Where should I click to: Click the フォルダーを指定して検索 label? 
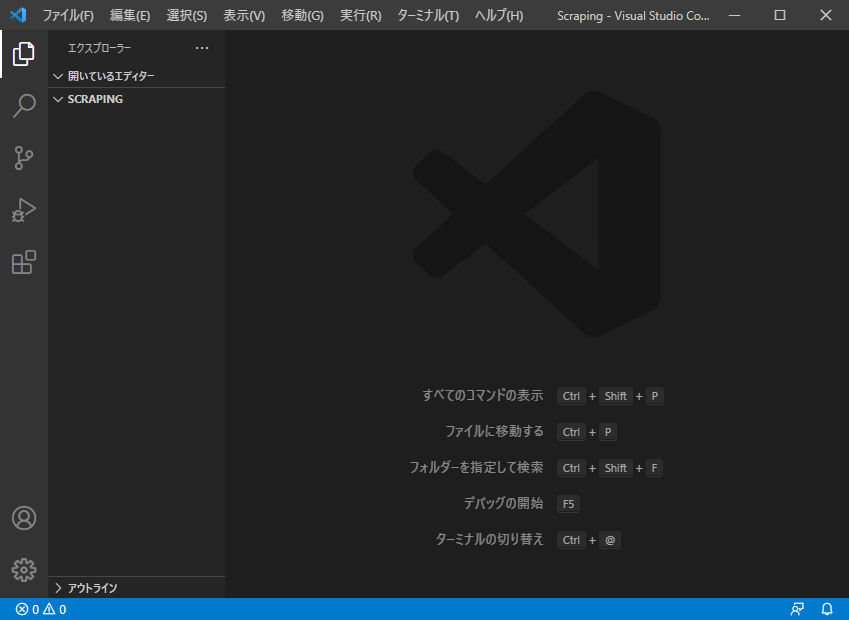pos(476,468)
